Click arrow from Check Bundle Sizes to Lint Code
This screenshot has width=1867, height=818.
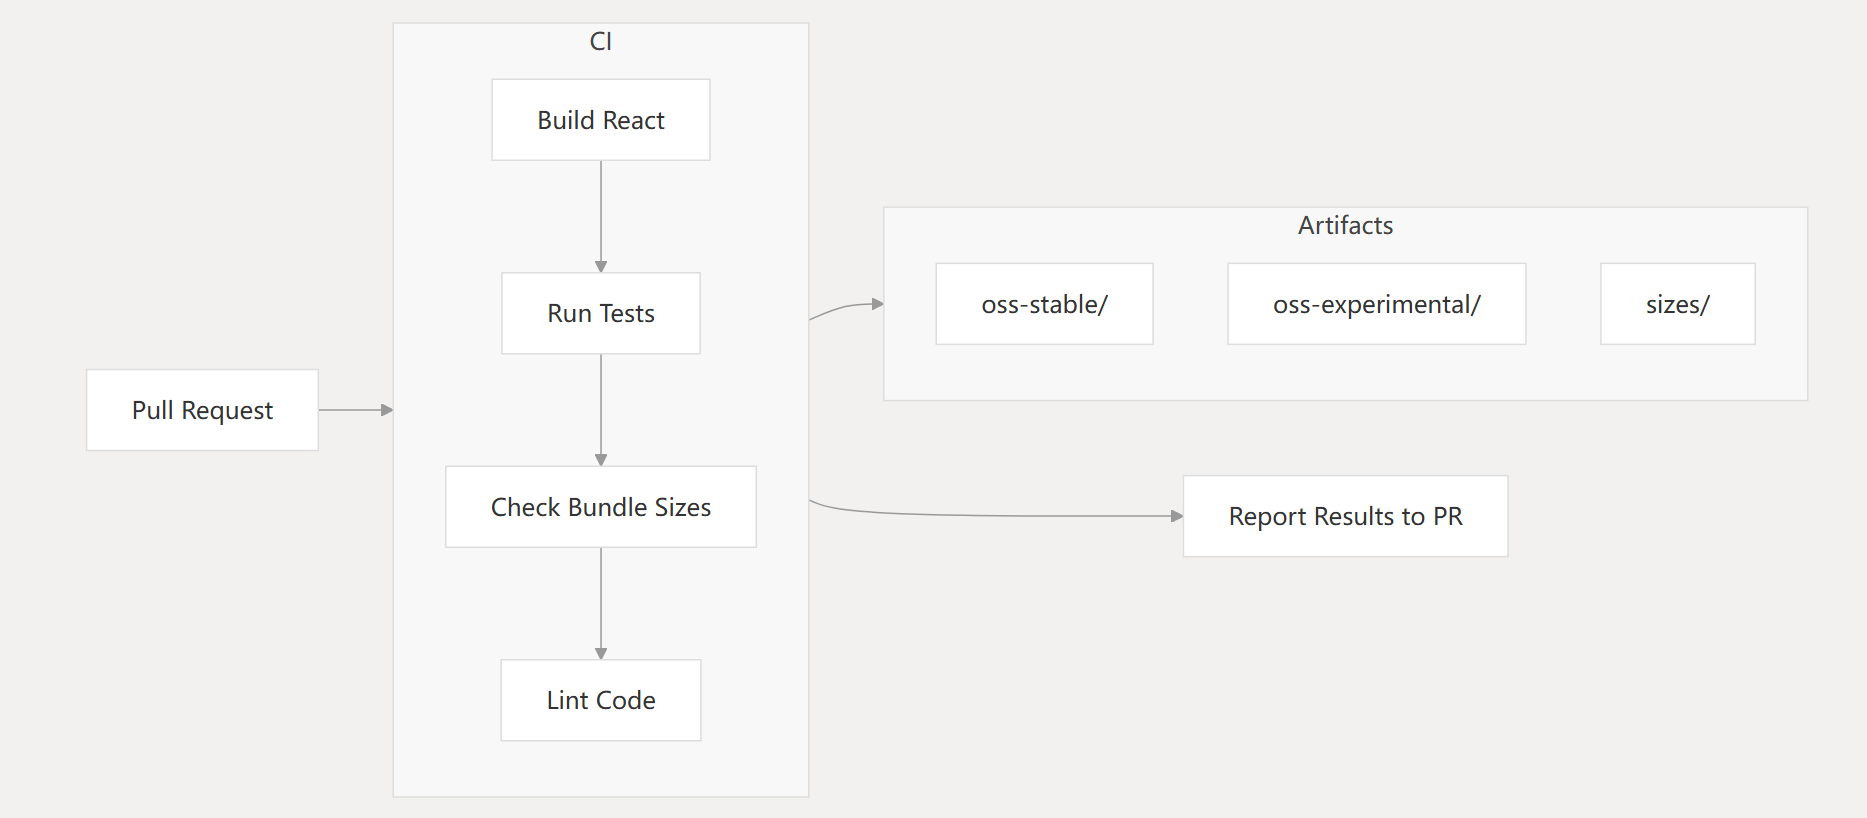tap(601, 603)
